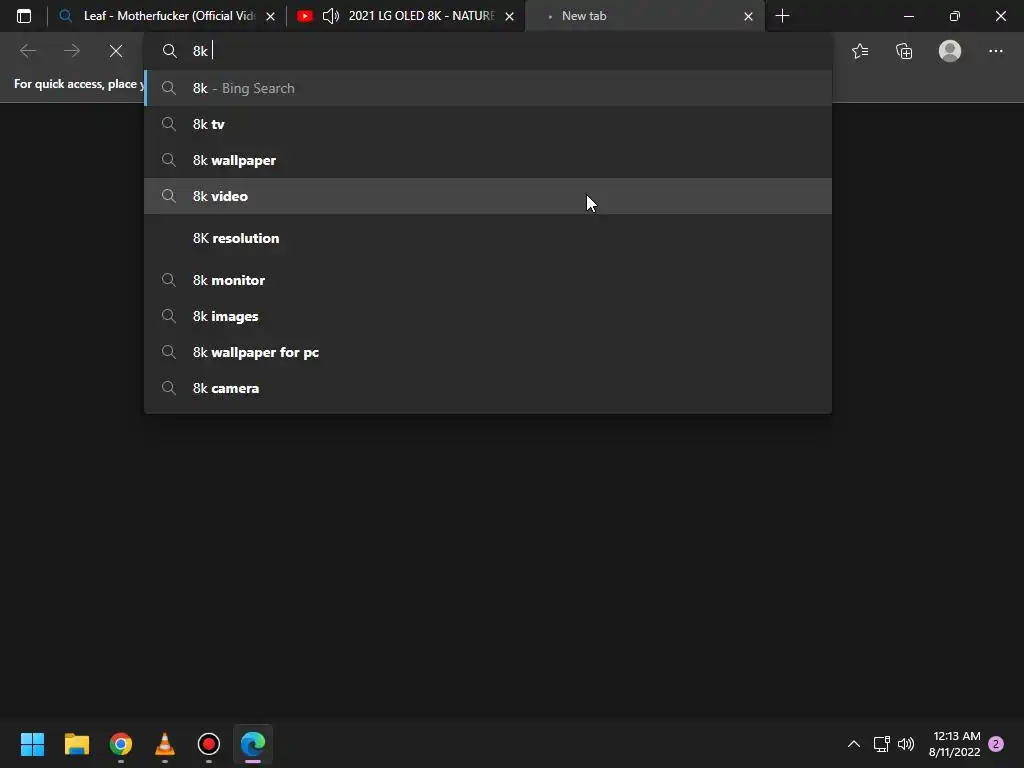Go back with the back arrow
This screenshot has width=1024, height=768.
(27, 51)
